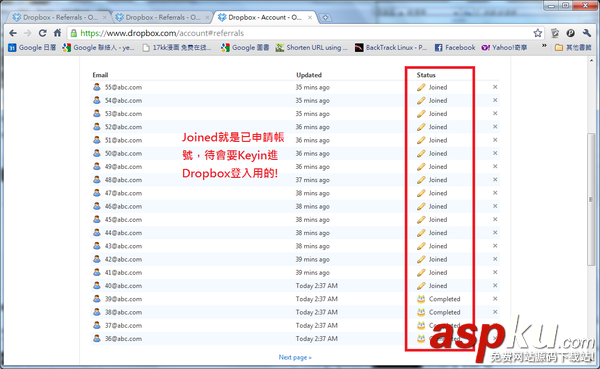
Task: Select the 48@abc.com email entry
Action: 123,180
